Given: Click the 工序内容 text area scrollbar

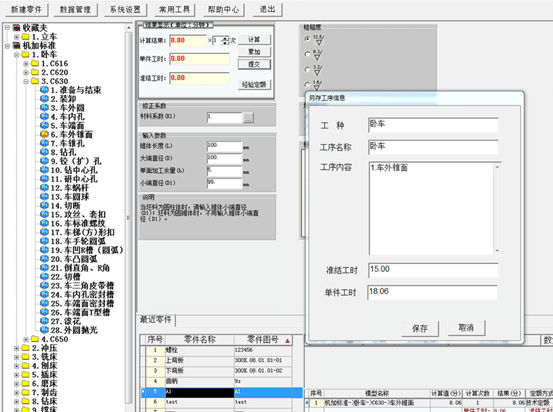Looking at the screenshot, I should pos(497,208).
